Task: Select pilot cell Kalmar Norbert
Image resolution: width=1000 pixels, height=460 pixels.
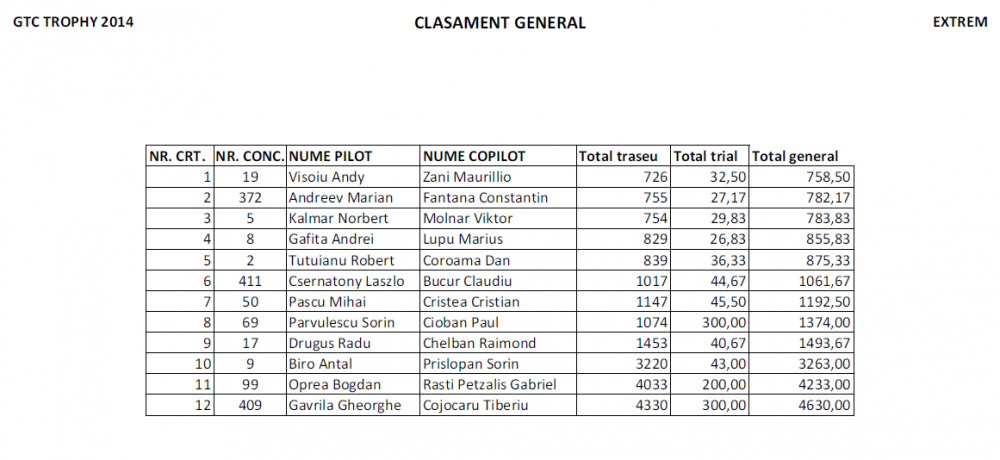Action: 331,218
